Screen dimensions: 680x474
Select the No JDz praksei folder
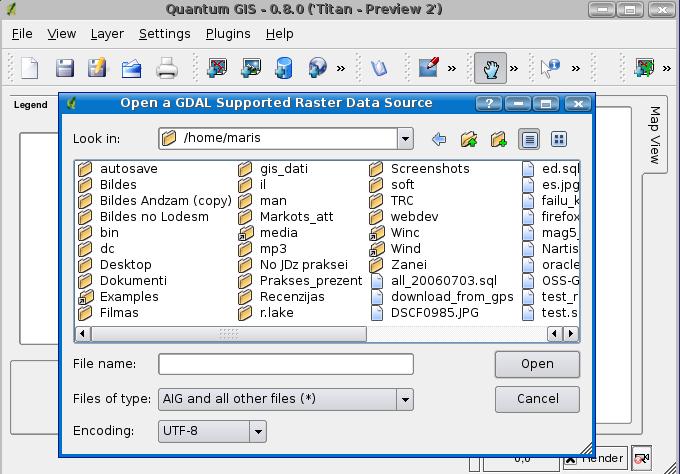coord(293,265)
